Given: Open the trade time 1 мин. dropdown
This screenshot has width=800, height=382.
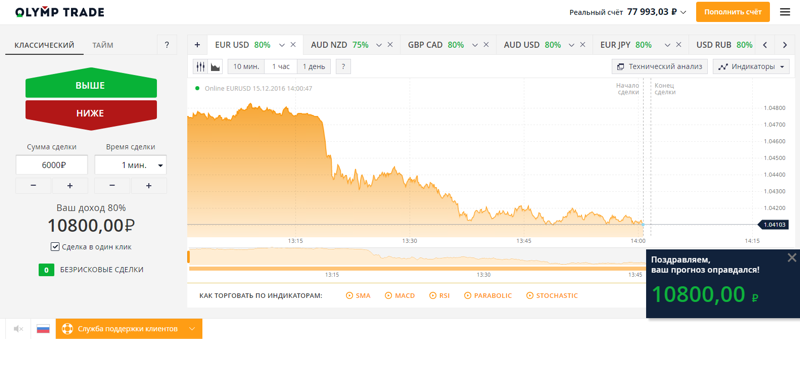Looking at the screenshot, I should click(131, 165).
